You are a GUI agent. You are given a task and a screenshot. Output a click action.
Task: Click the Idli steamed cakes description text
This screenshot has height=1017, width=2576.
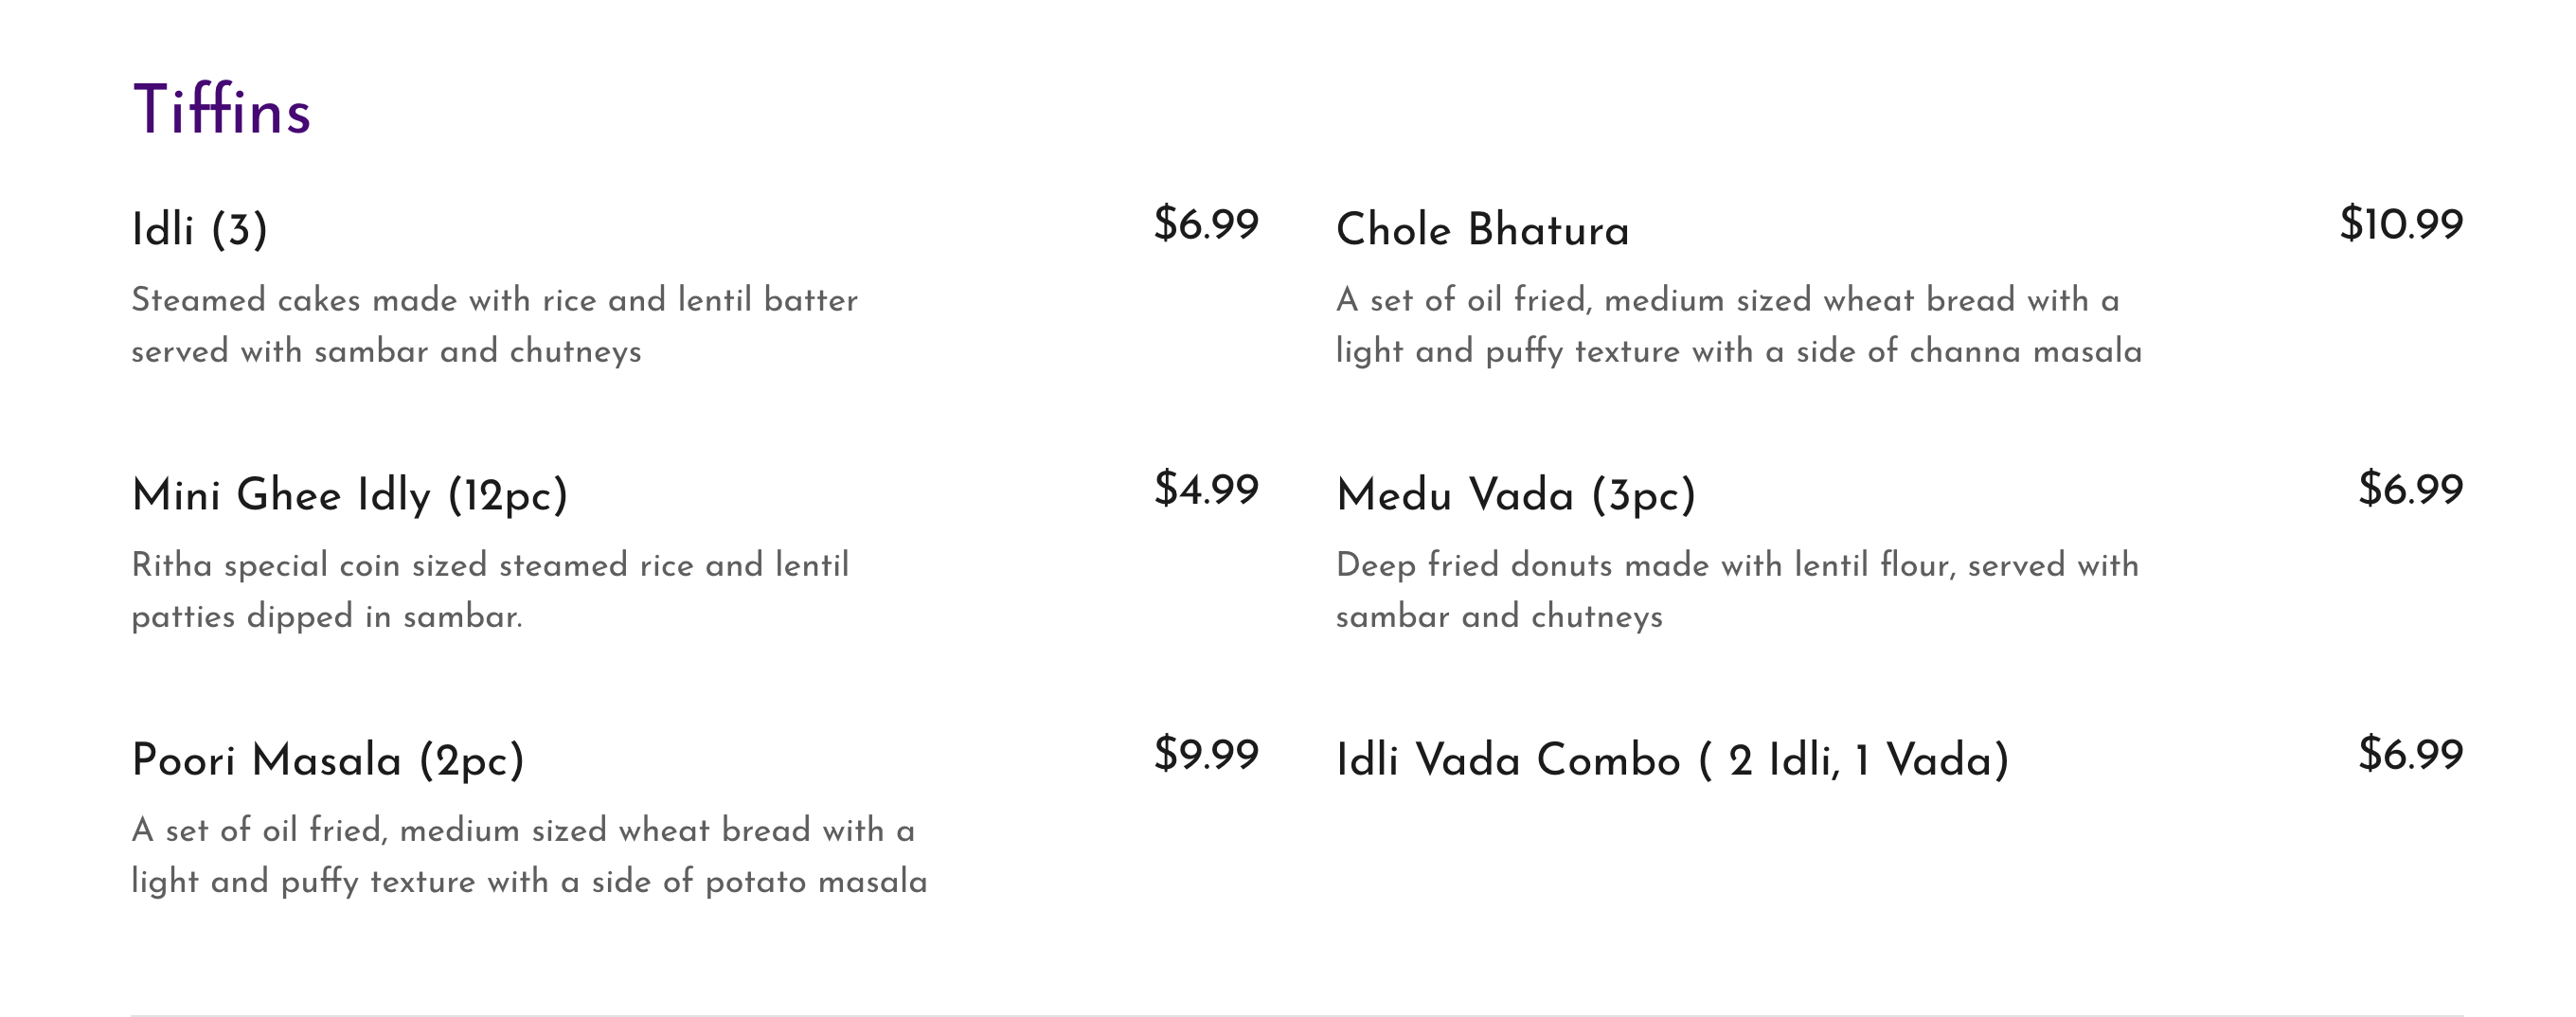(494, 325)
